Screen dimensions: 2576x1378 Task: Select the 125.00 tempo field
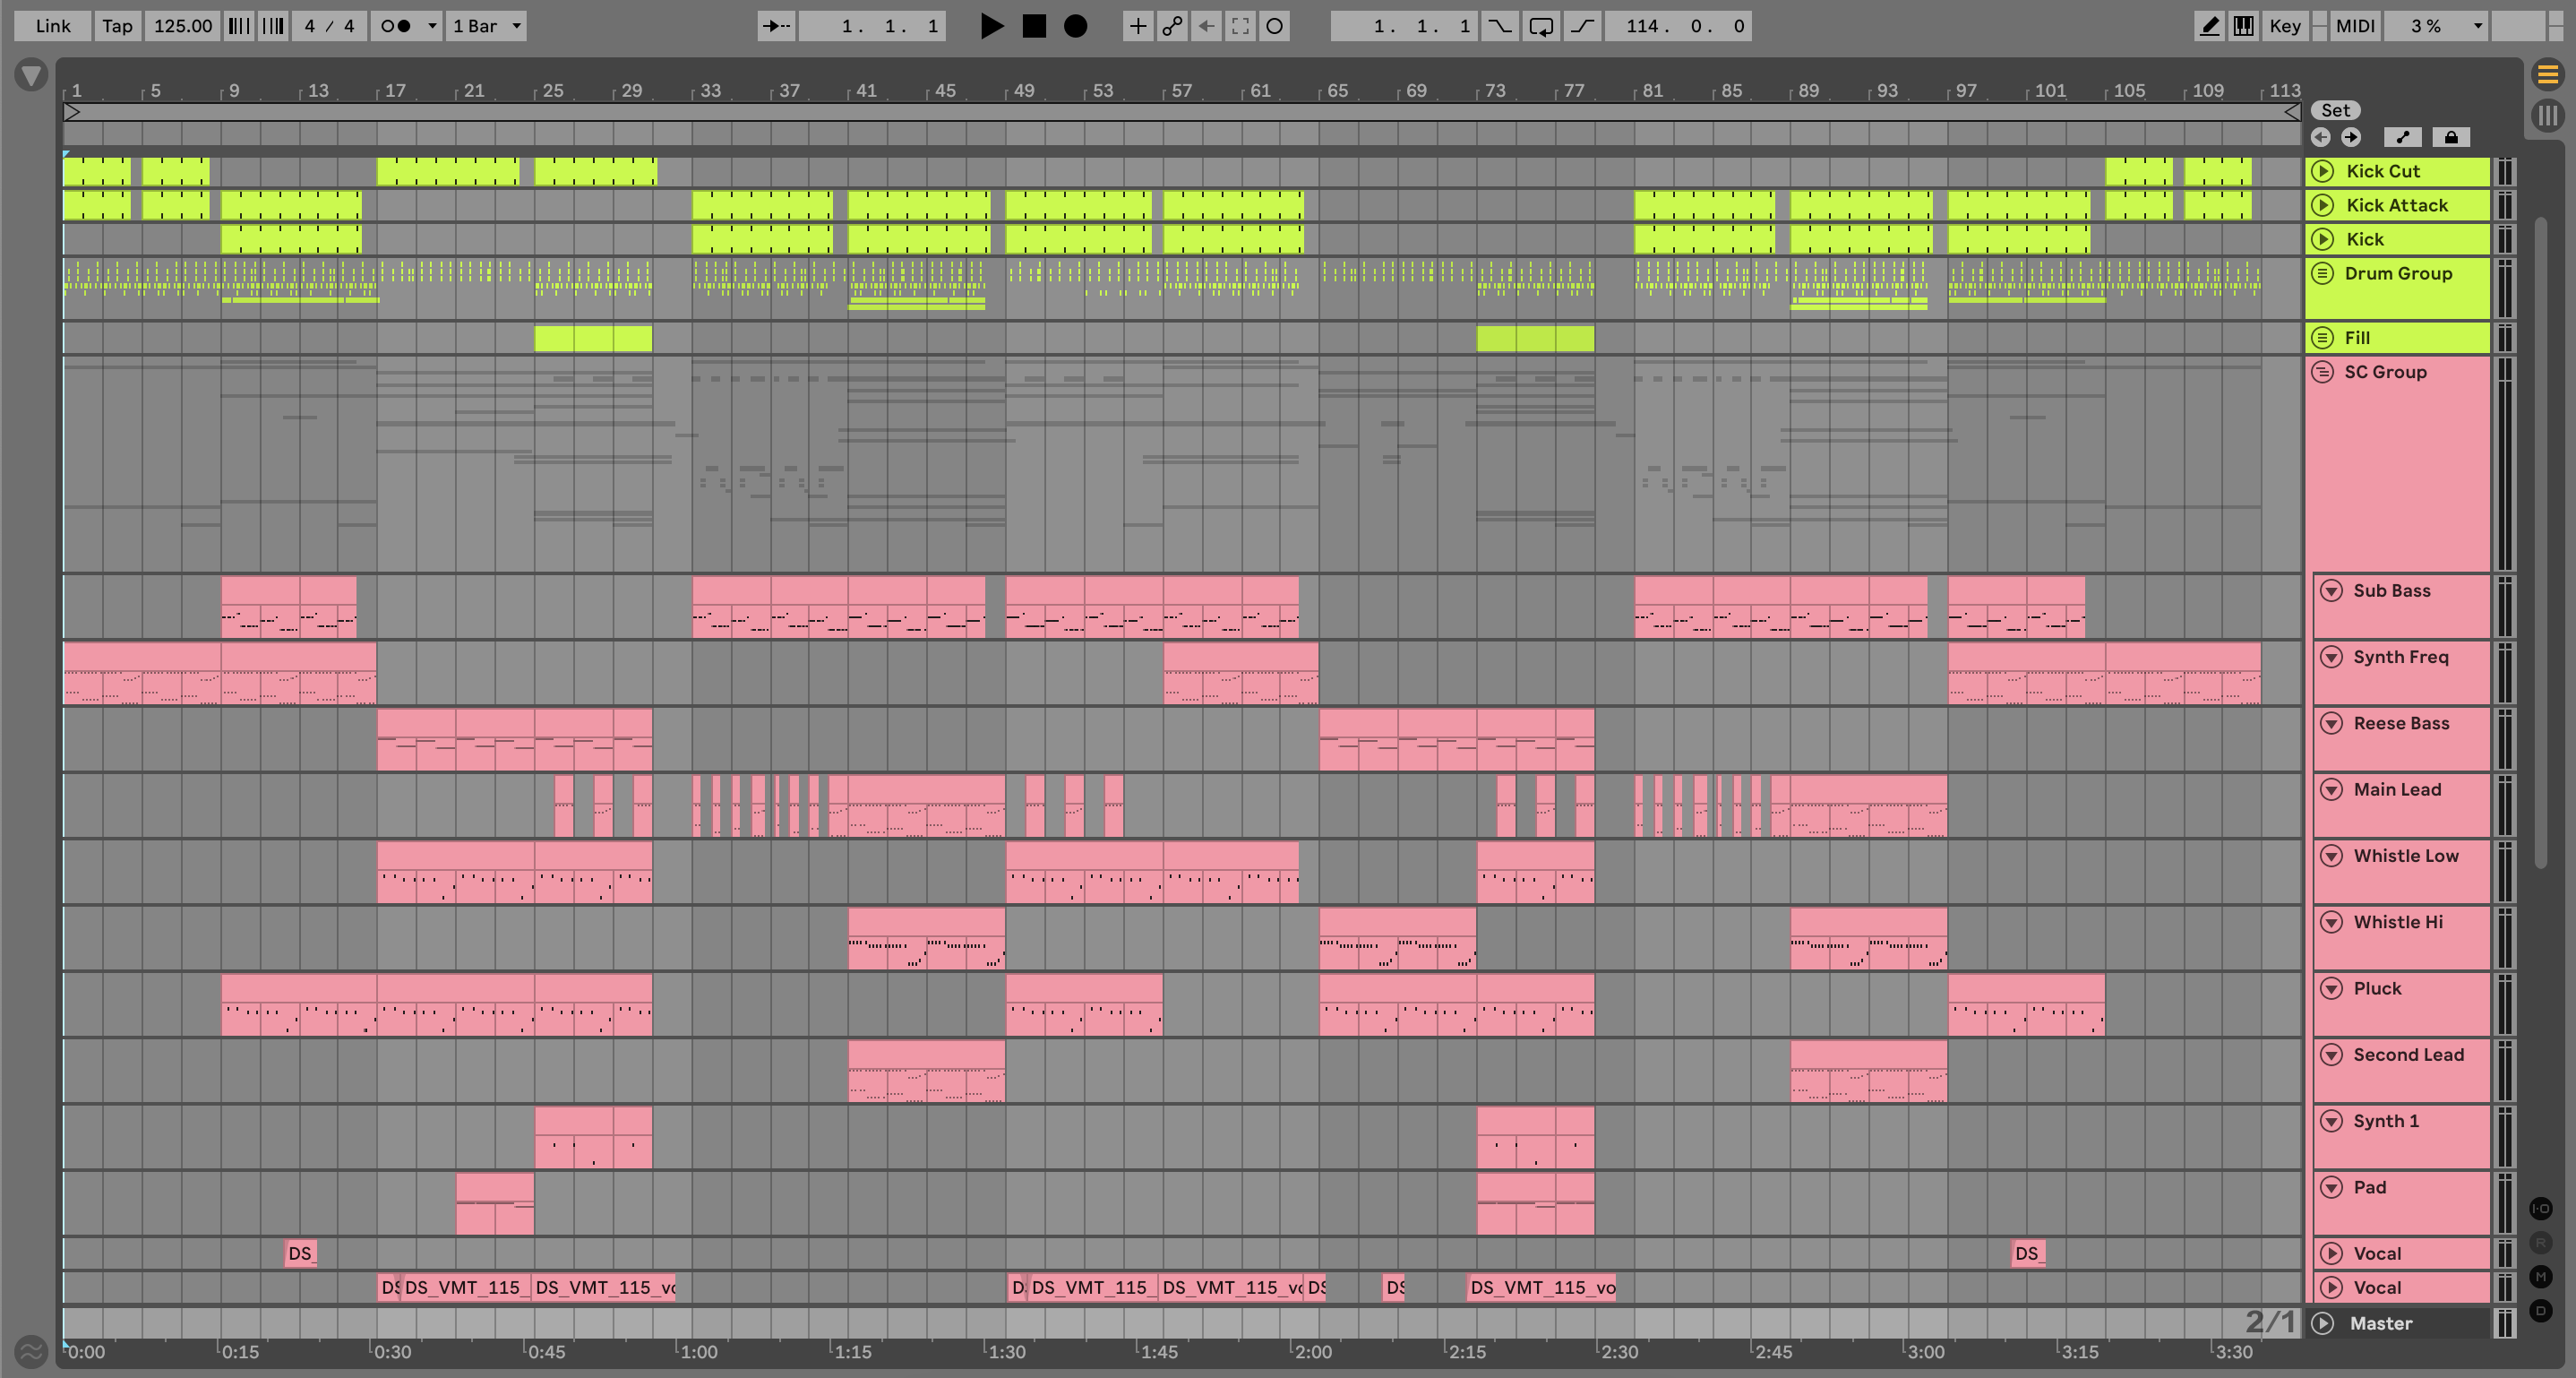coord(182,26)
